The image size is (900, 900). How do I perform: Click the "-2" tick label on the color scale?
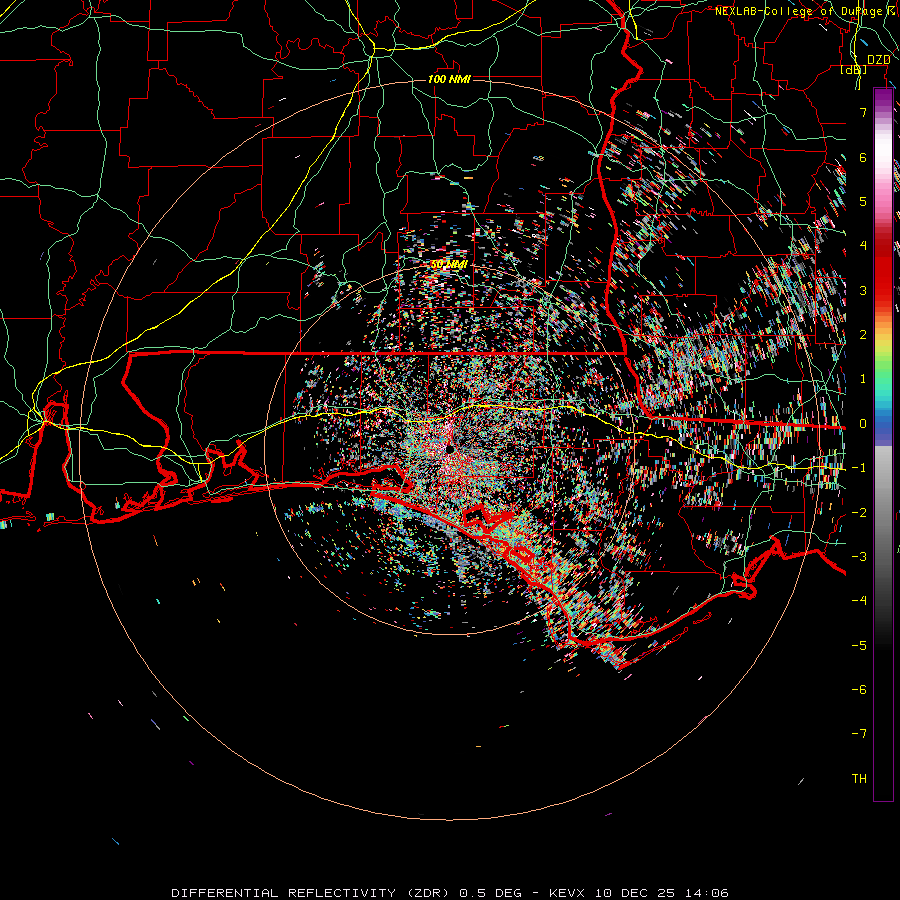[x=859, y=513]
